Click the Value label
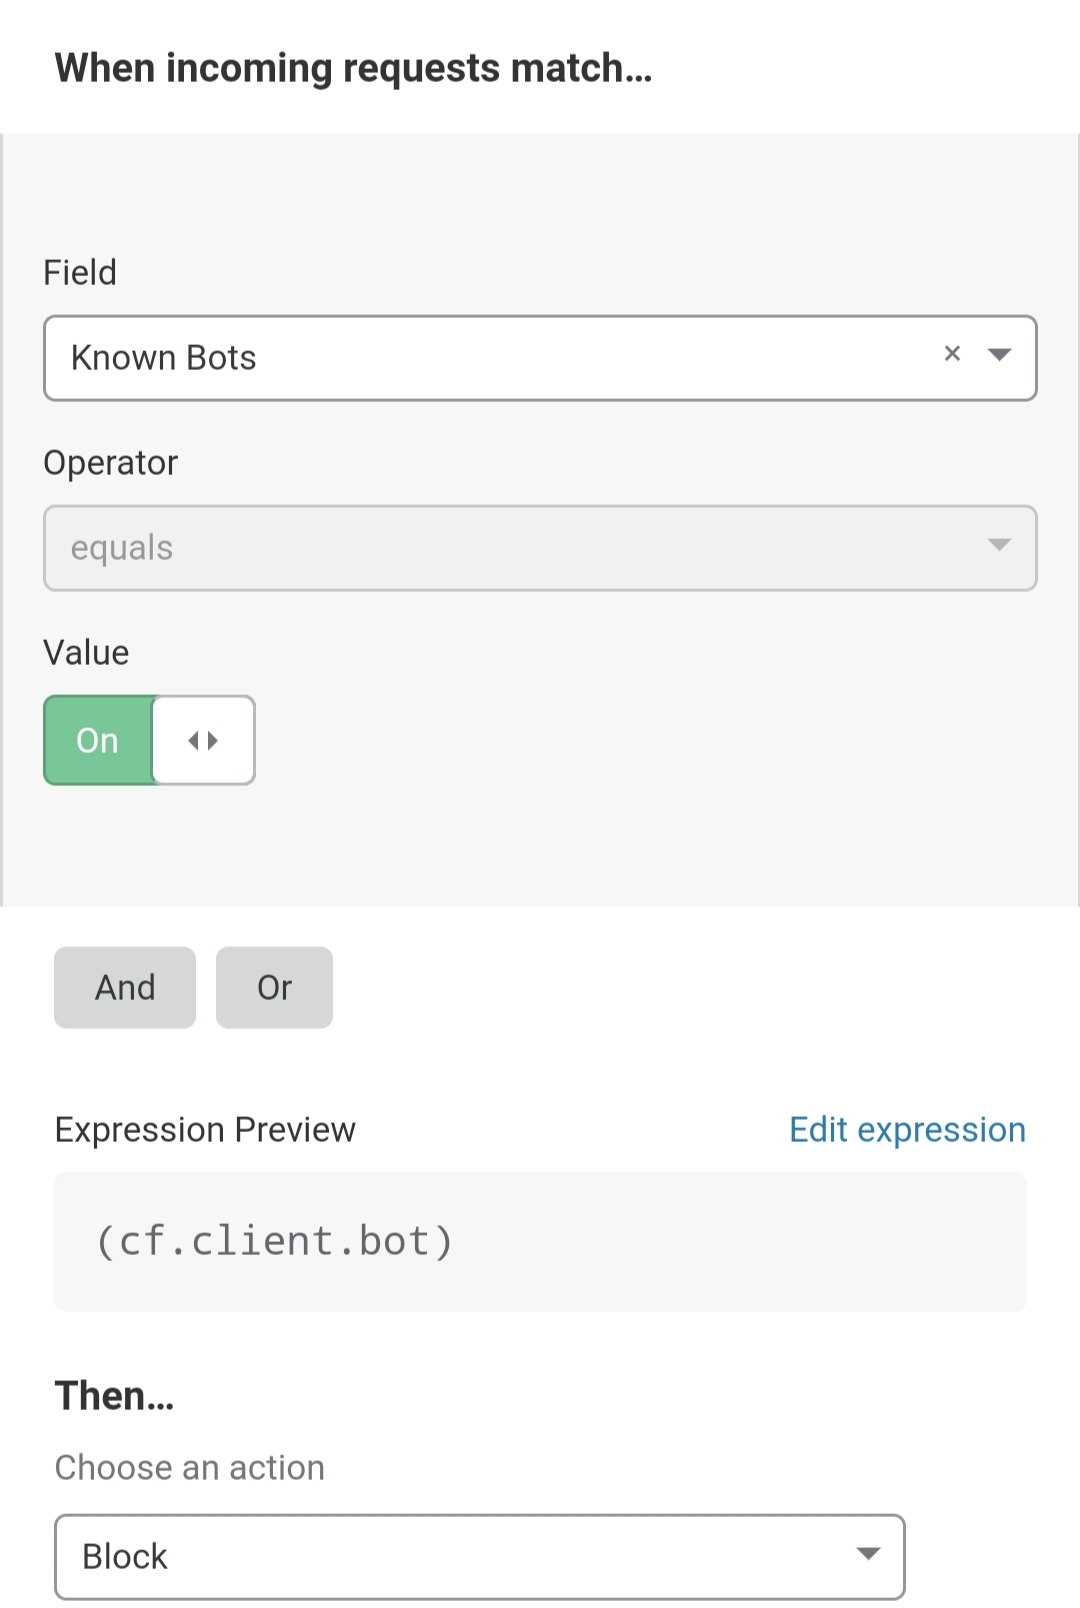The height and width of the screenshot is (1608, 1080). (x=86, y=652)
